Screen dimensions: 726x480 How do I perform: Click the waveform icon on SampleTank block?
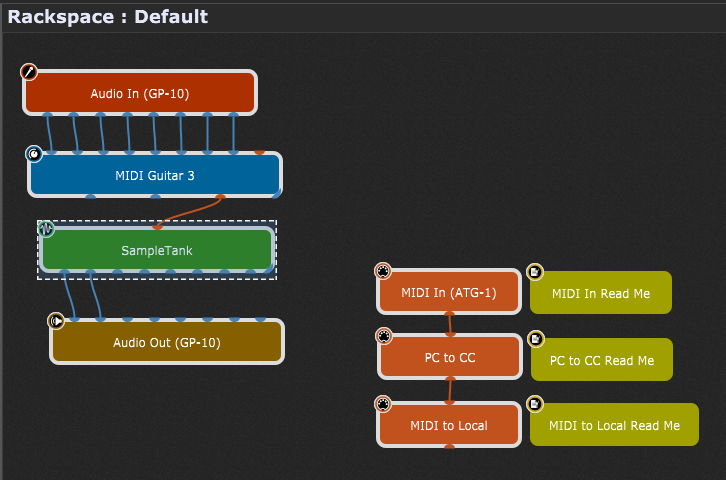(x=46, y=229)
